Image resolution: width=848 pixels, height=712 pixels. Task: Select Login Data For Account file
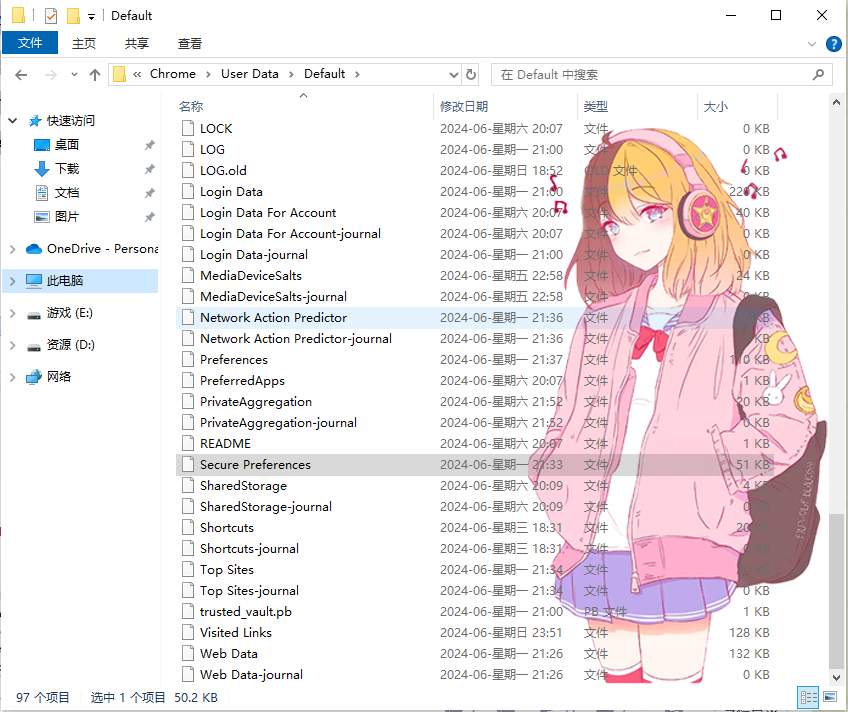point(268,212)
